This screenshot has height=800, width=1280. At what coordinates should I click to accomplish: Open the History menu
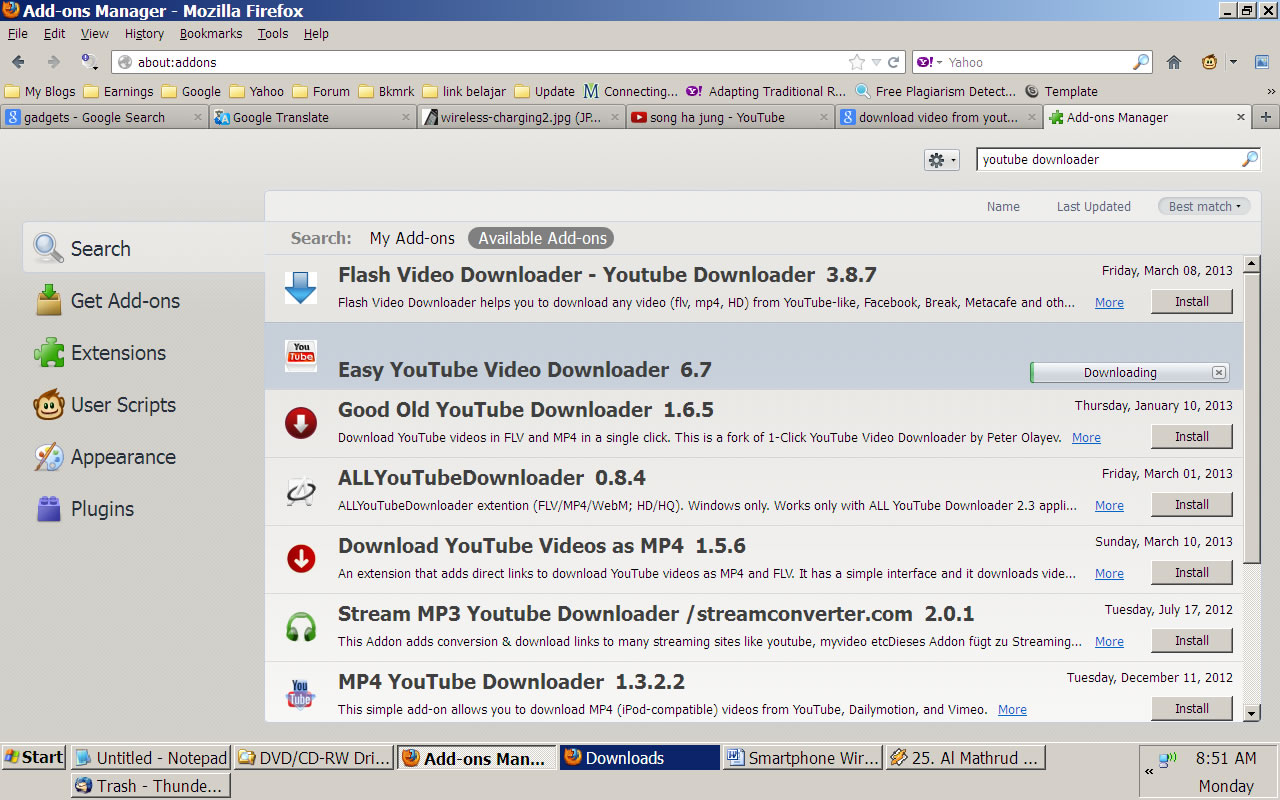[144, 33]
